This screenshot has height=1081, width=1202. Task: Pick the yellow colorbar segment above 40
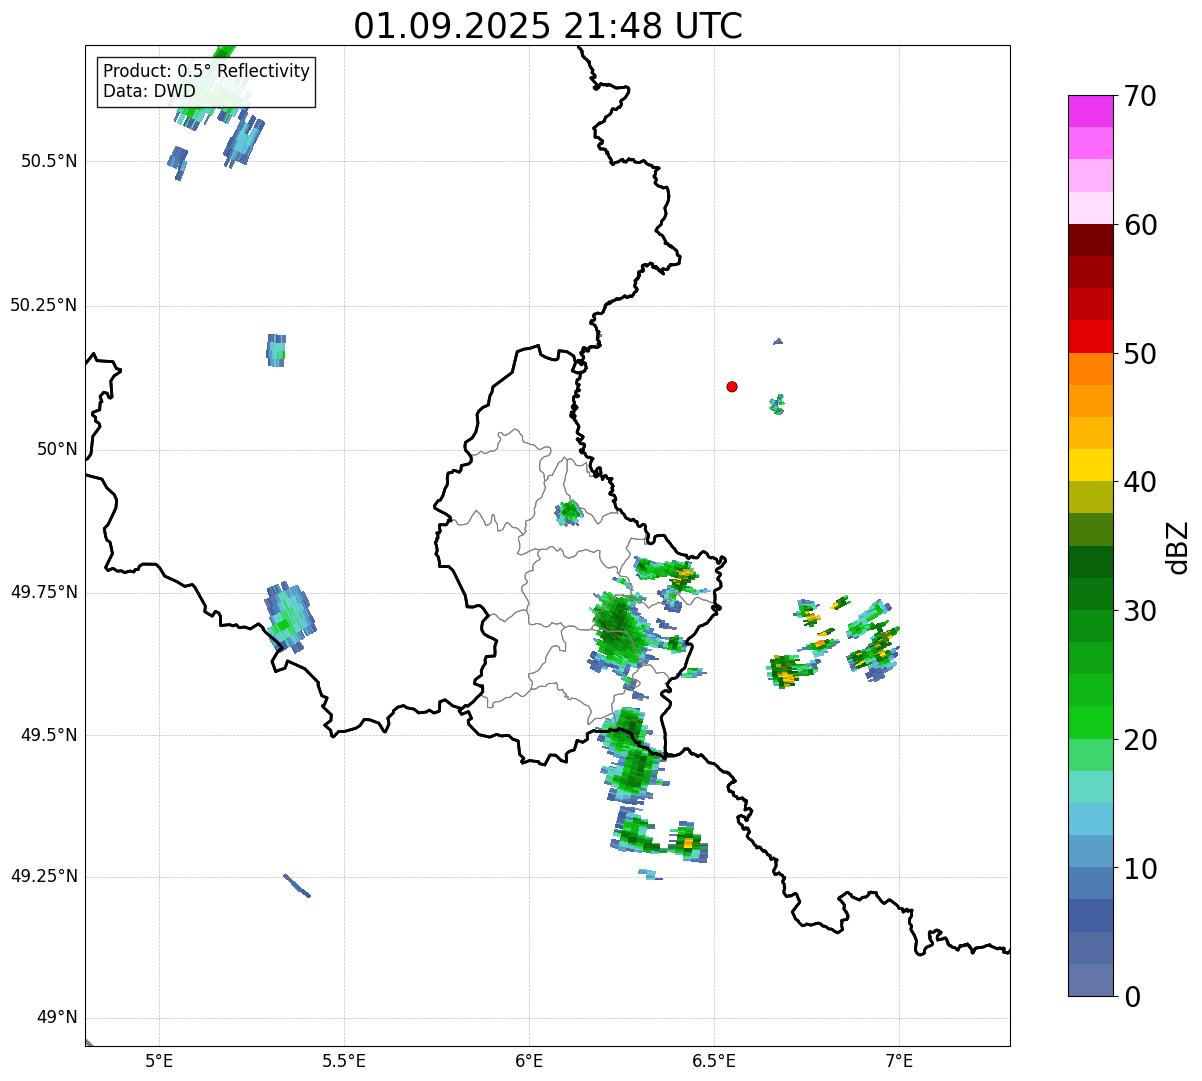tap(1097, 465)
